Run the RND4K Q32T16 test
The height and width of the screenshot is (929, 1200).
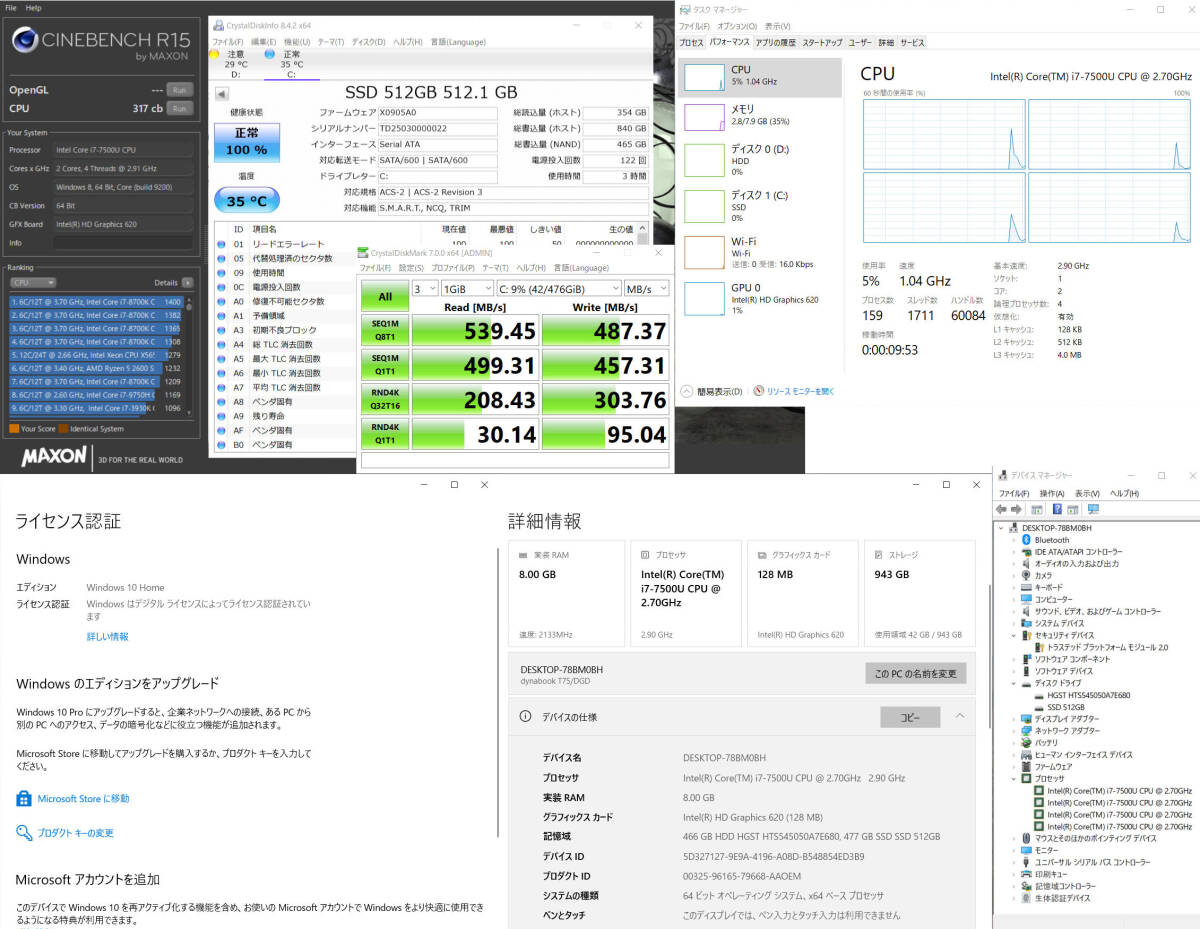point(384,400)
